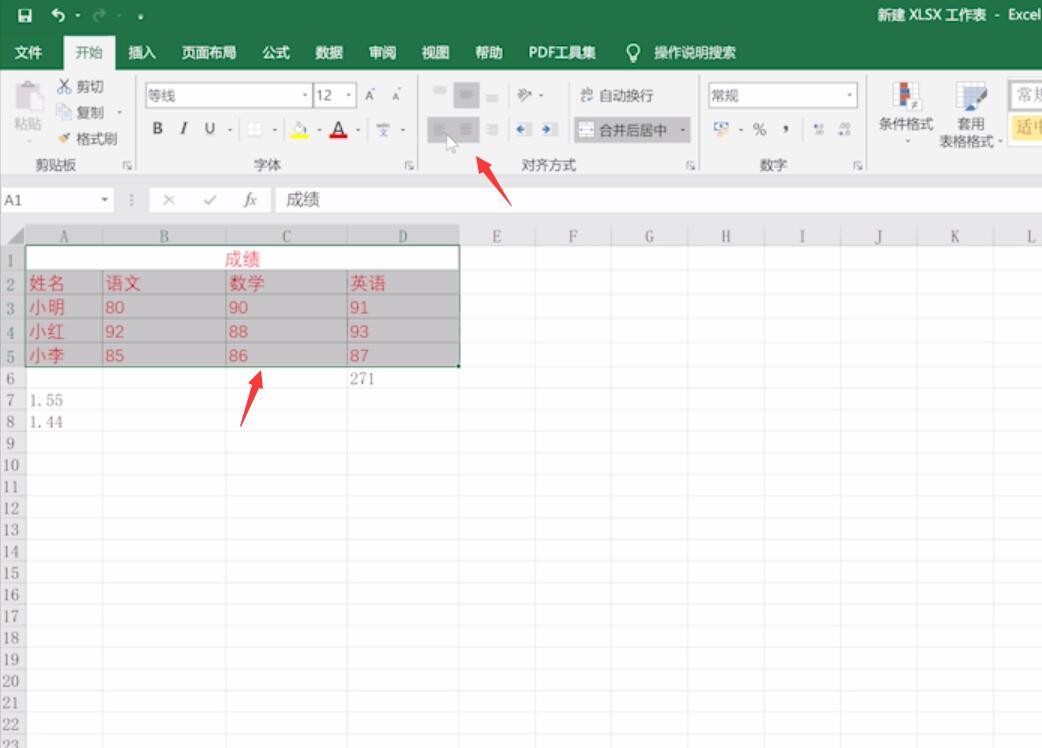This screenshot has height=748, width=1042.
Task: Open the number format 常规 dropdown
Action: [849, 95]
